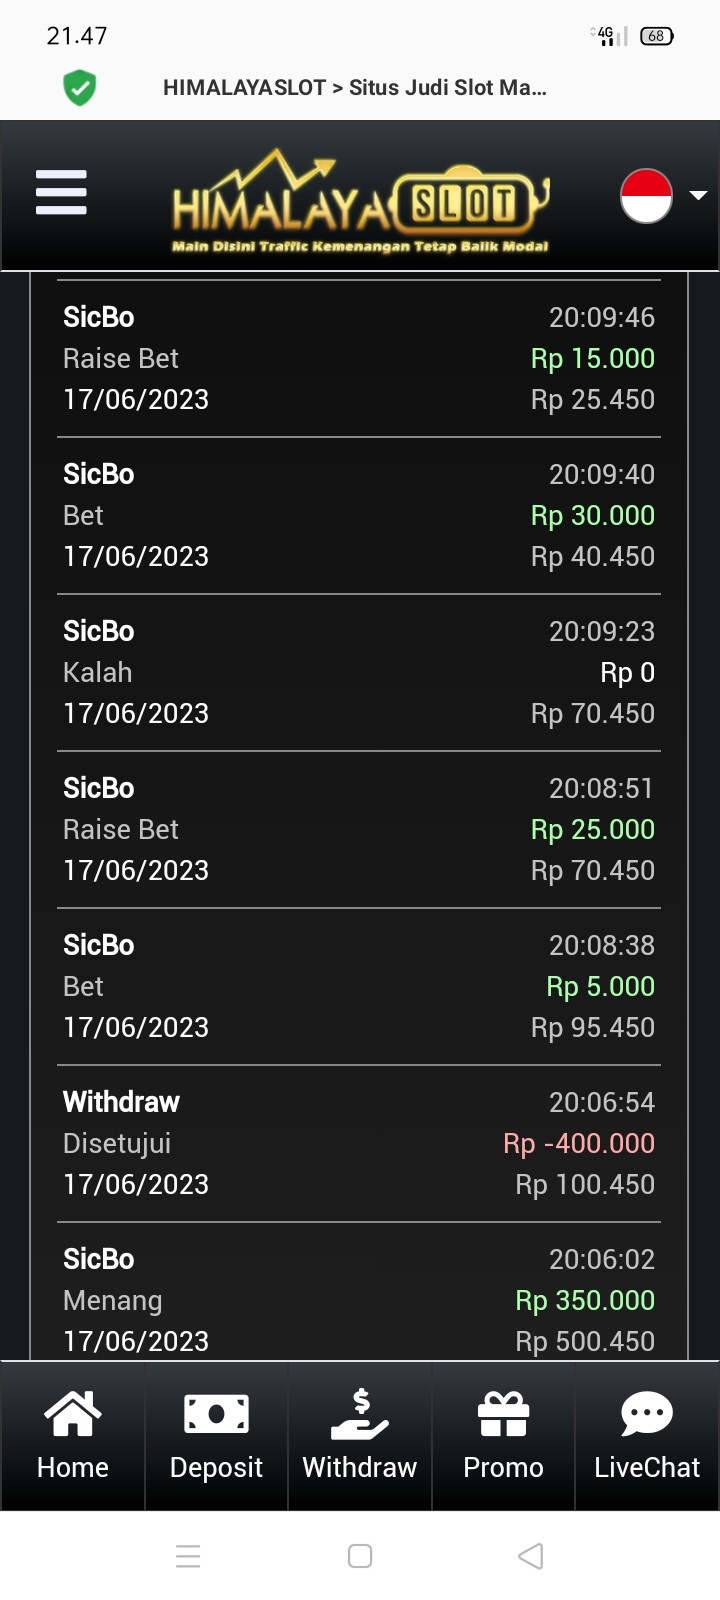
Task: Tap the Rp -400.000 withdrawal amount
Action: (x=579, y=1143)
